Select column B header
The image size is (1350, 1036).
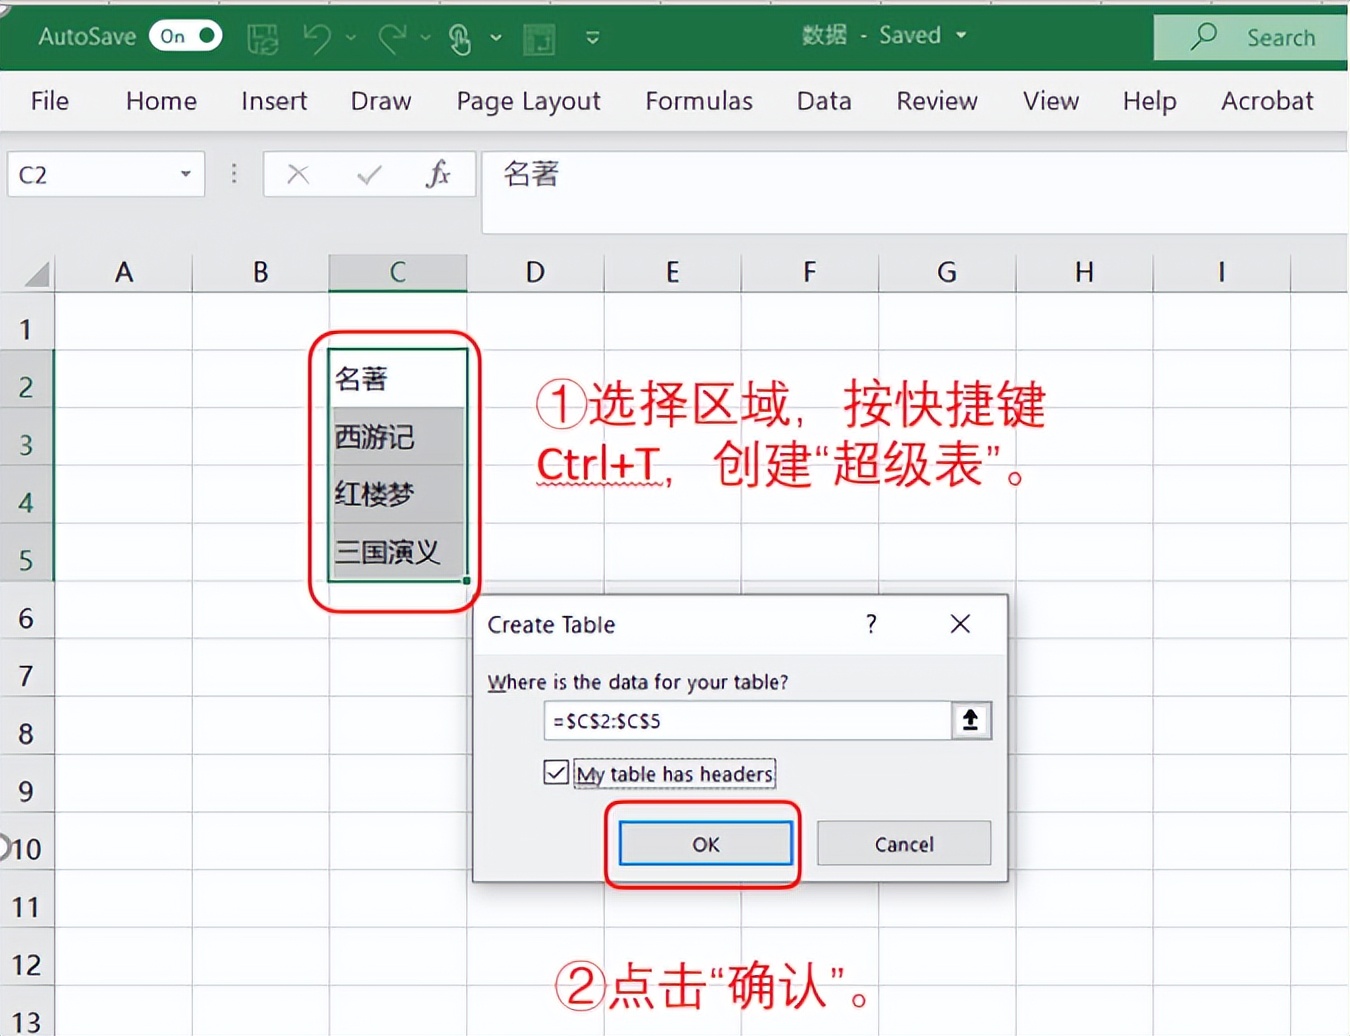[x=261, y=272]
